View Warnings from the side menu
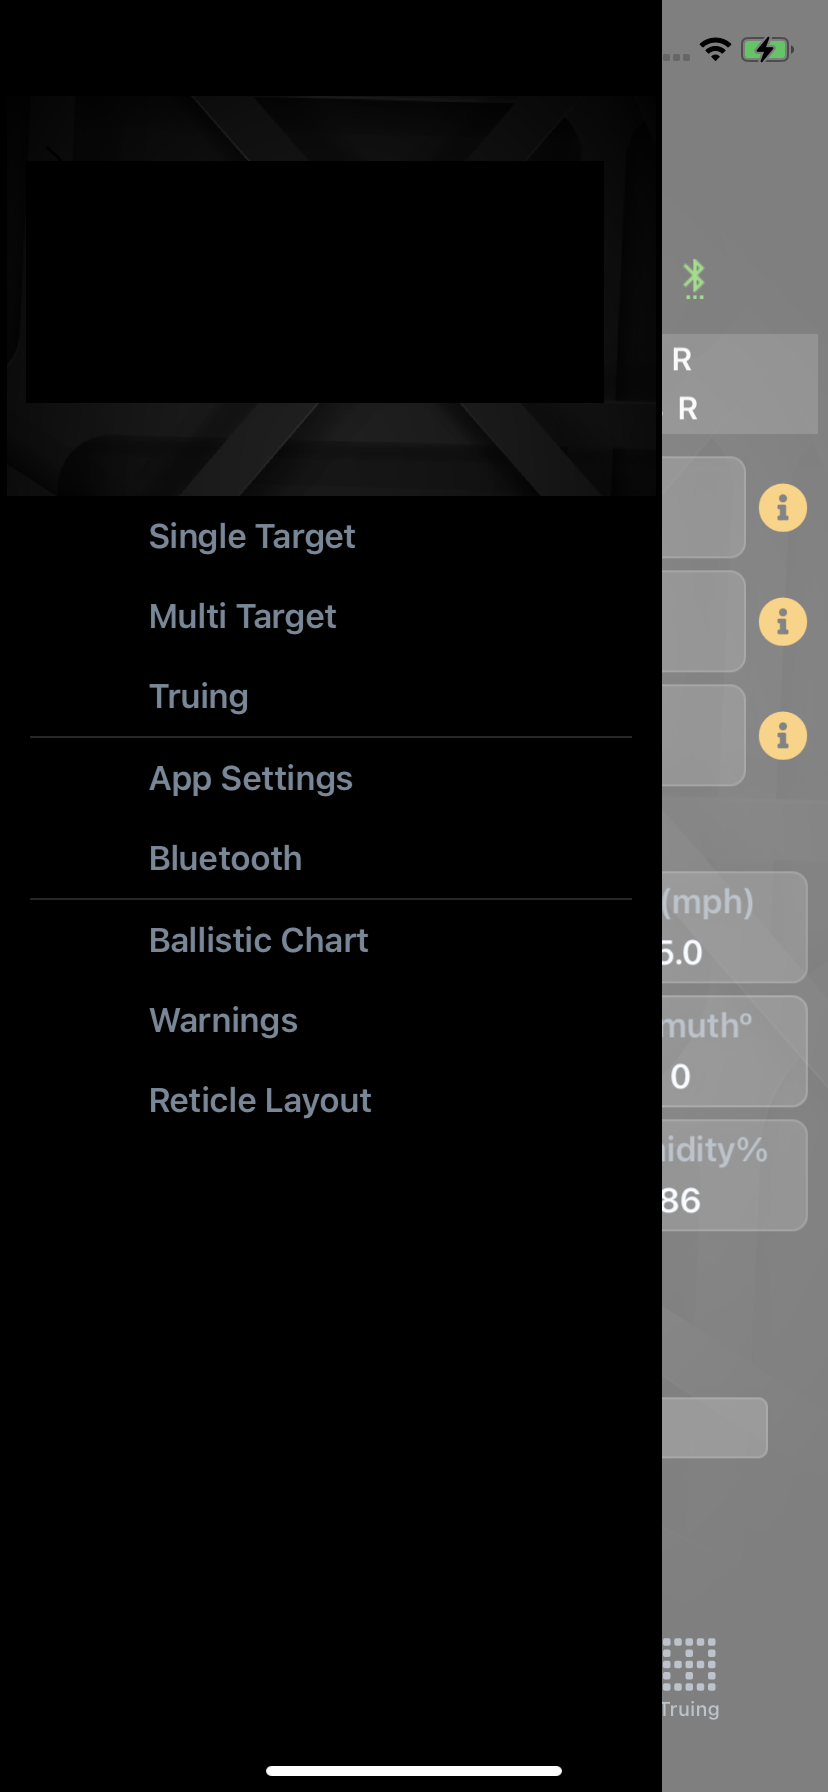Image resolution: width=828 pixels, height=1792 pixels. click(x=222, y=1021)
